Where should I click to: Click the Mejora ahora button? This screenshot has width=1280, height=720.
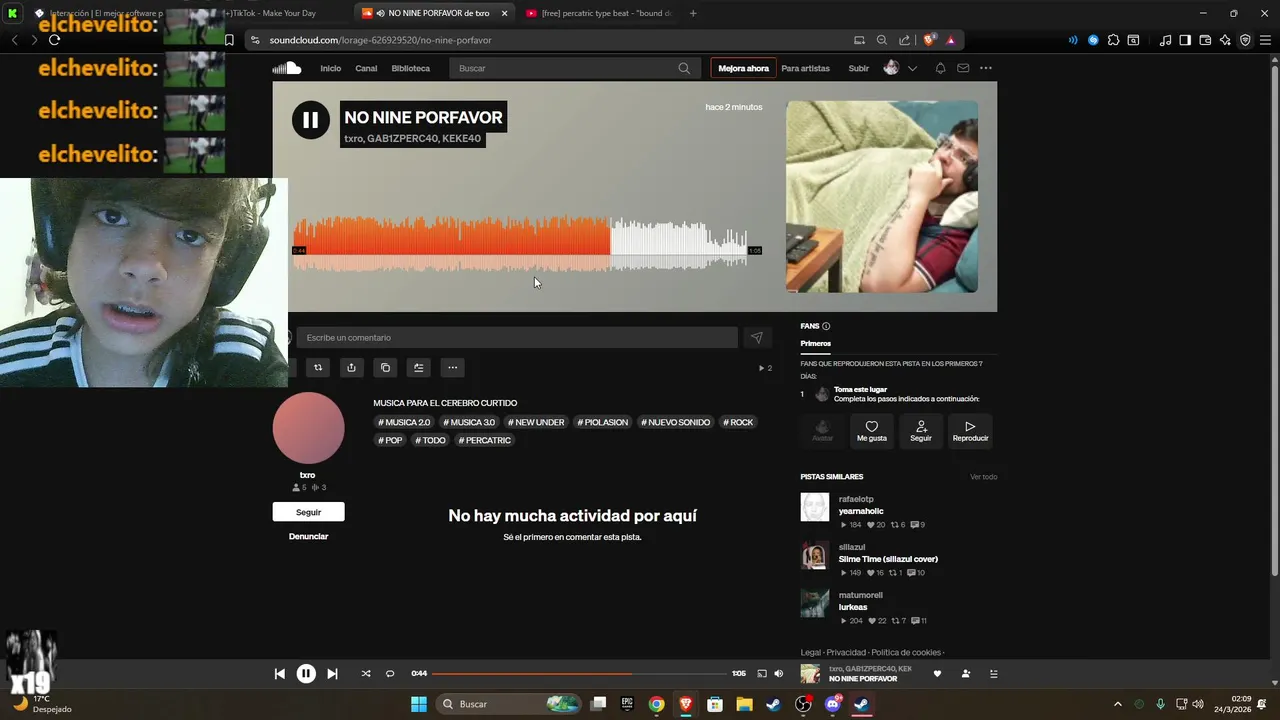click(743, 68)
